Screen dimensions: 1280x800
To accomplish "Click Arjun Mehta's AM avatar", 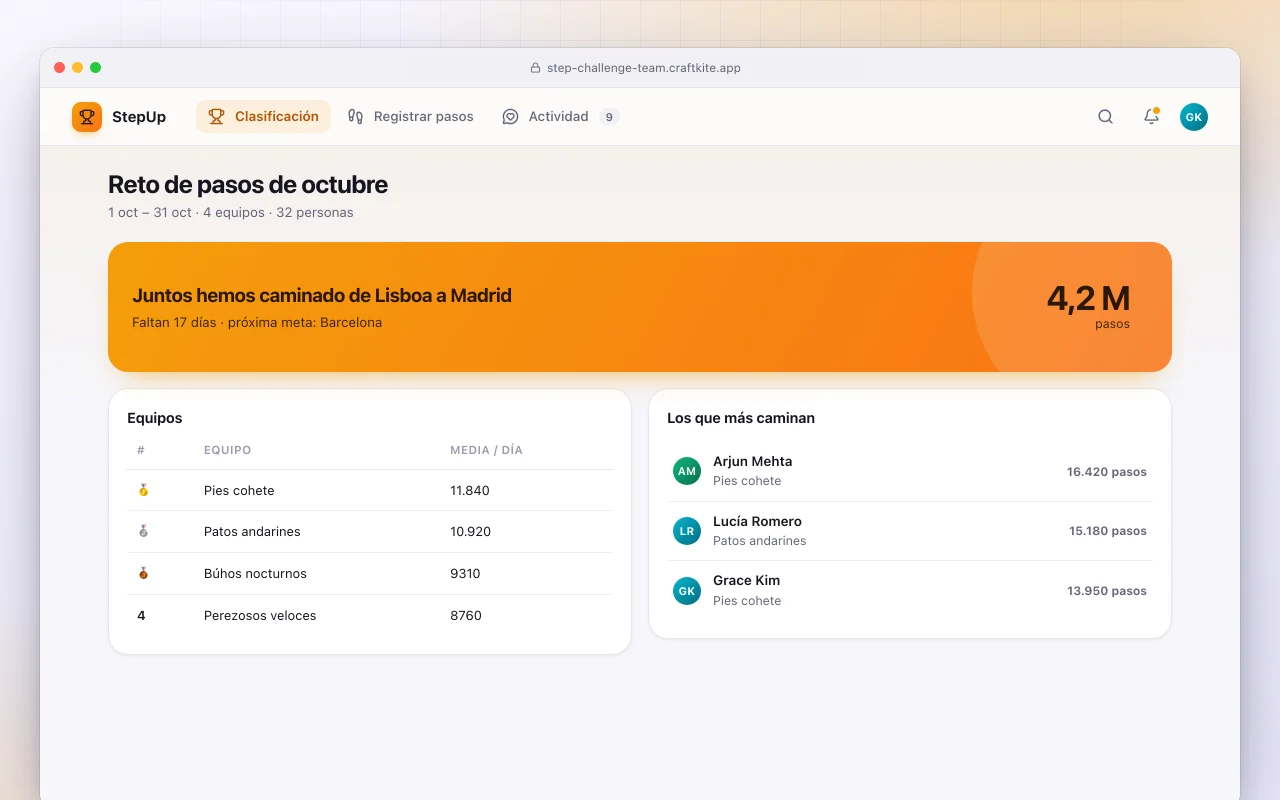I will tap(687, 471).
